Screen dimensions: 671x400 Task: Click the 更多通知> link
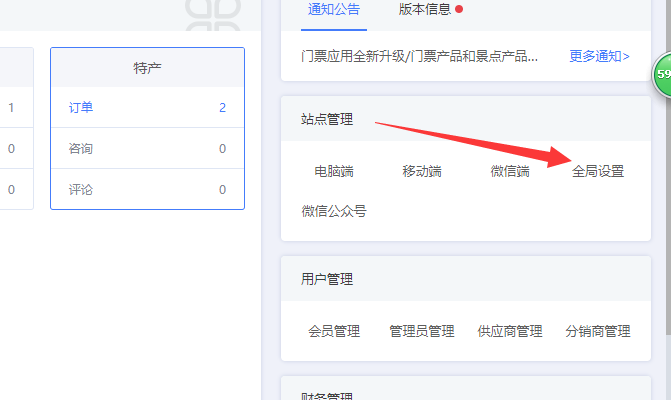click(599, 56)
